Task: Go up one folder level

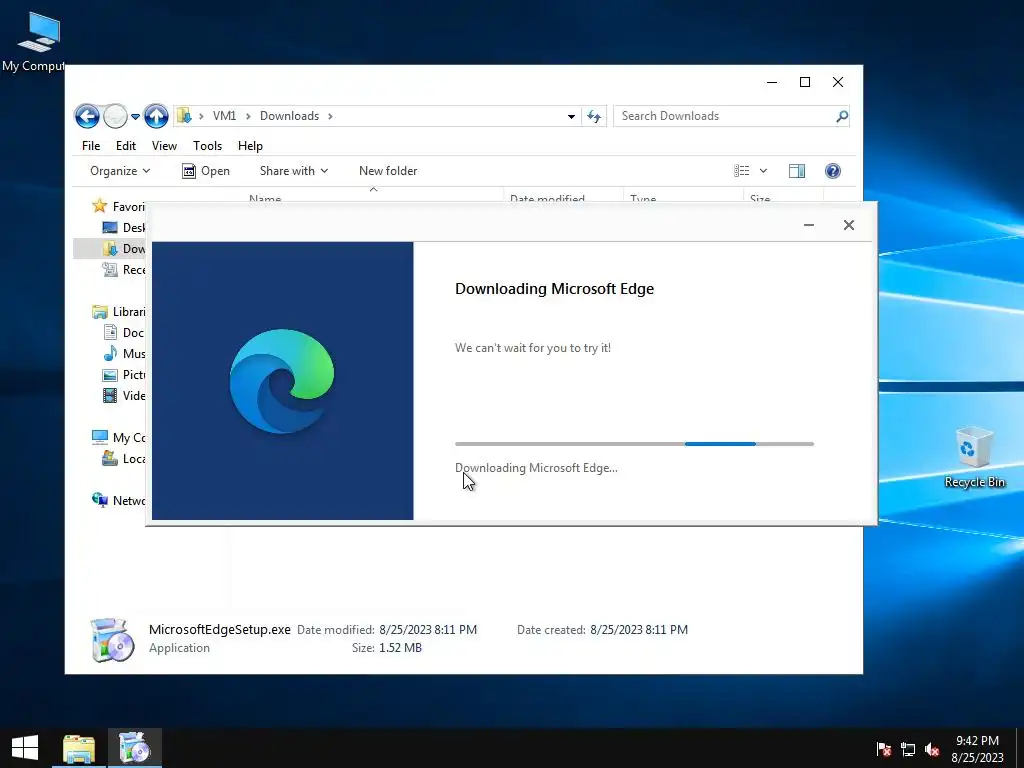Action: [156, 116]
